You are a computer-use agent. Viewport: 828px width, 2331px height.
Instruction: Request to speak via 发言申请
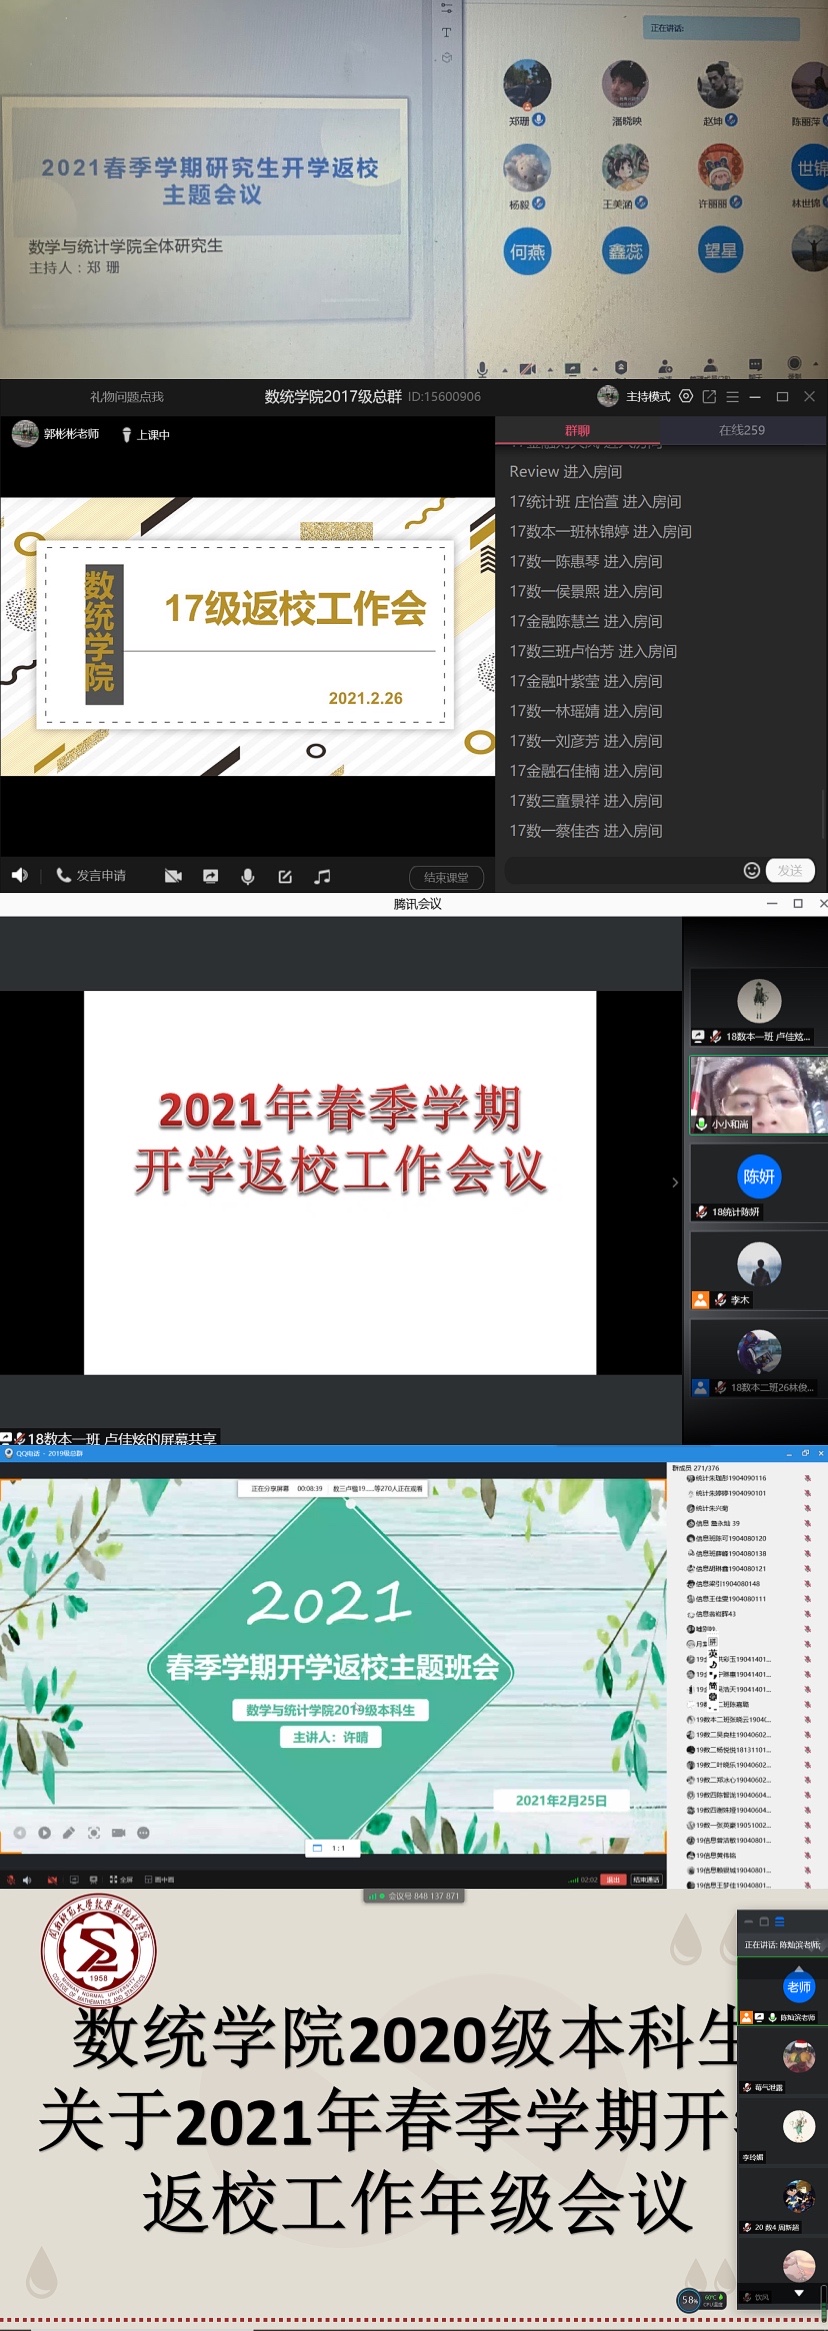(91, 875)
